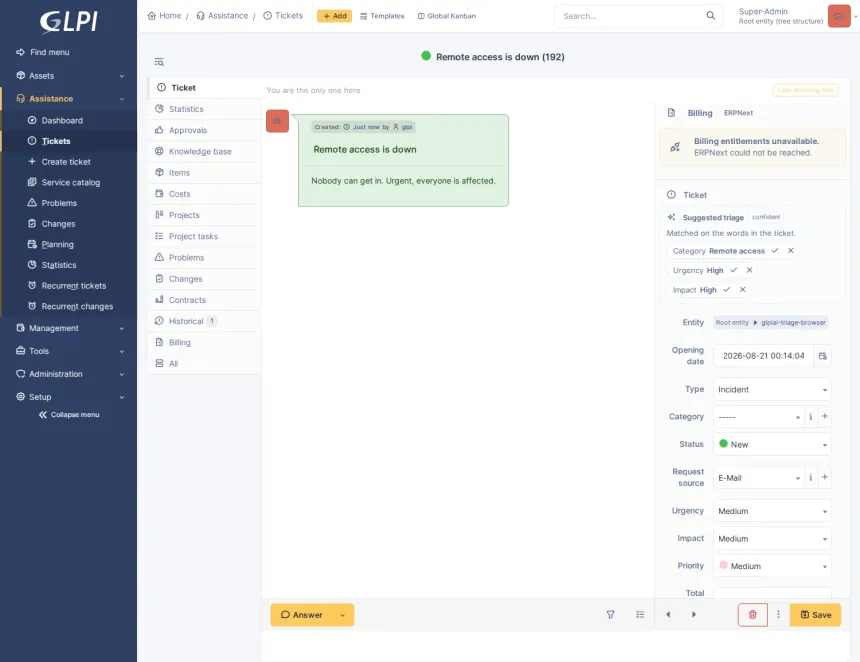Expand the Setup menu

[x=70, y=397]
